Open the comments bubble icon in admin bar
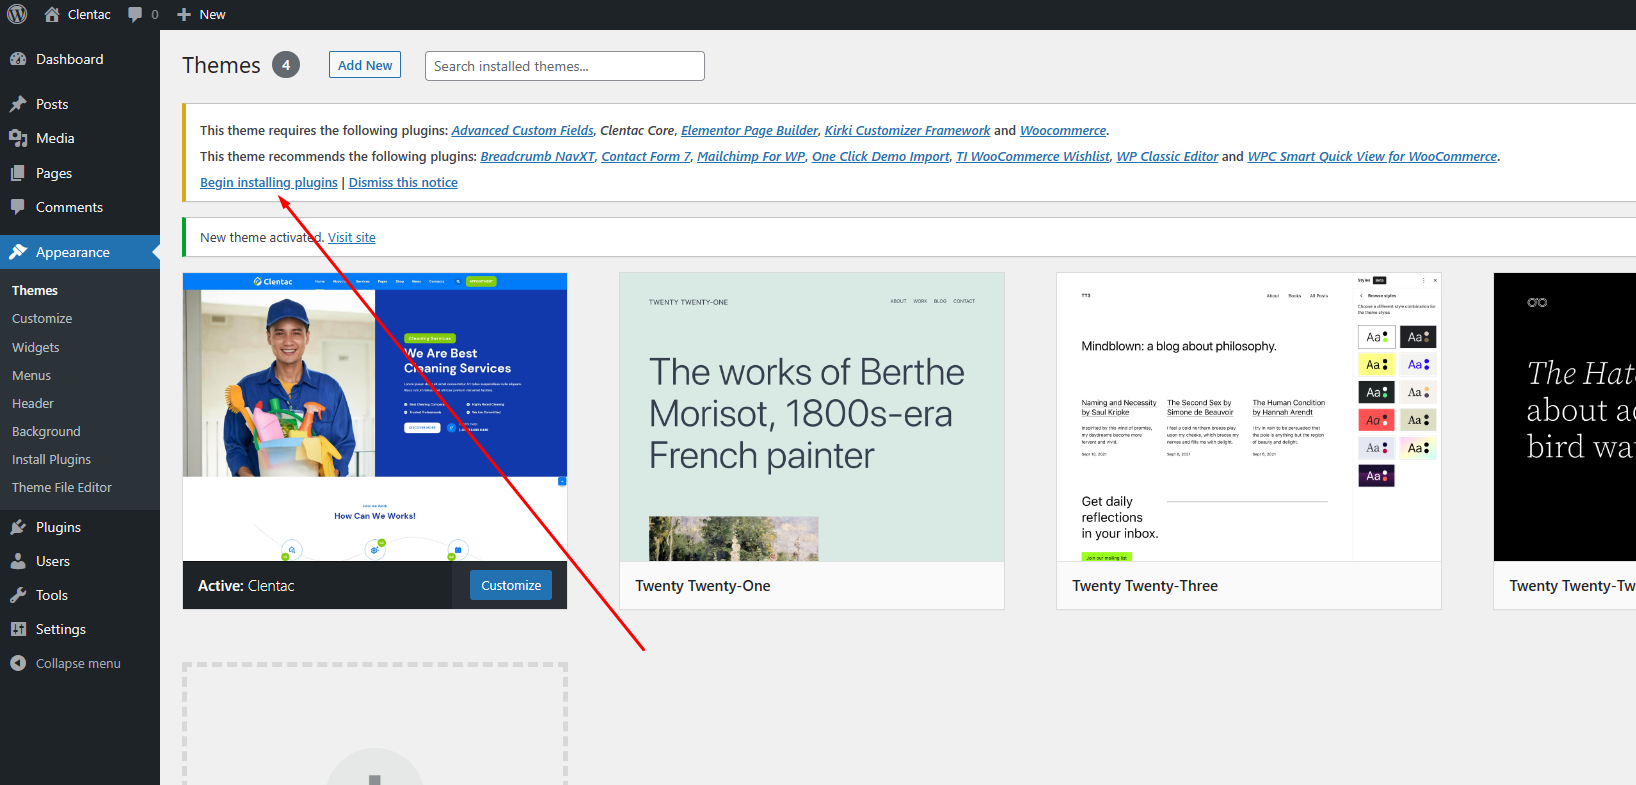 (135, 14)
